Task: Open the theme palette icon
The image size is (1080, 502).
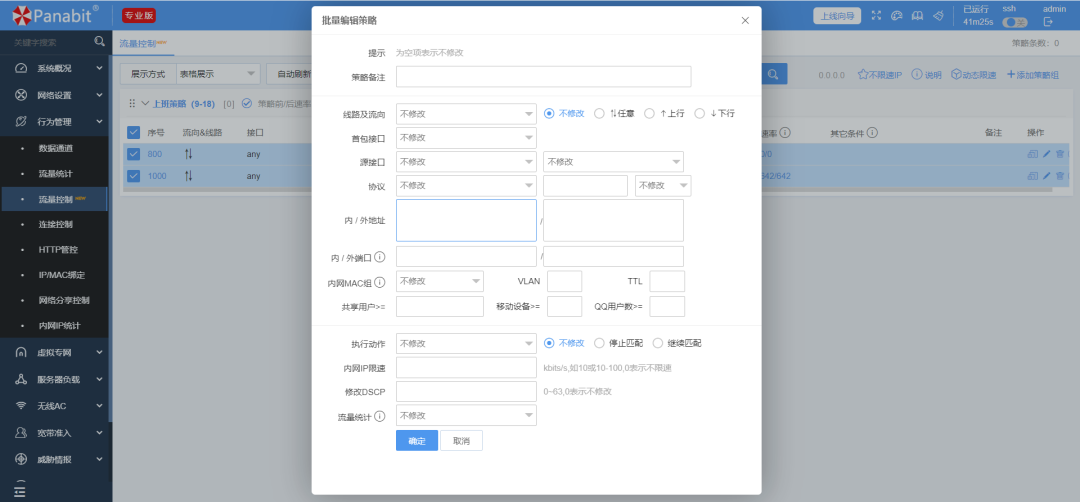Action: click(x=897, y=15)
